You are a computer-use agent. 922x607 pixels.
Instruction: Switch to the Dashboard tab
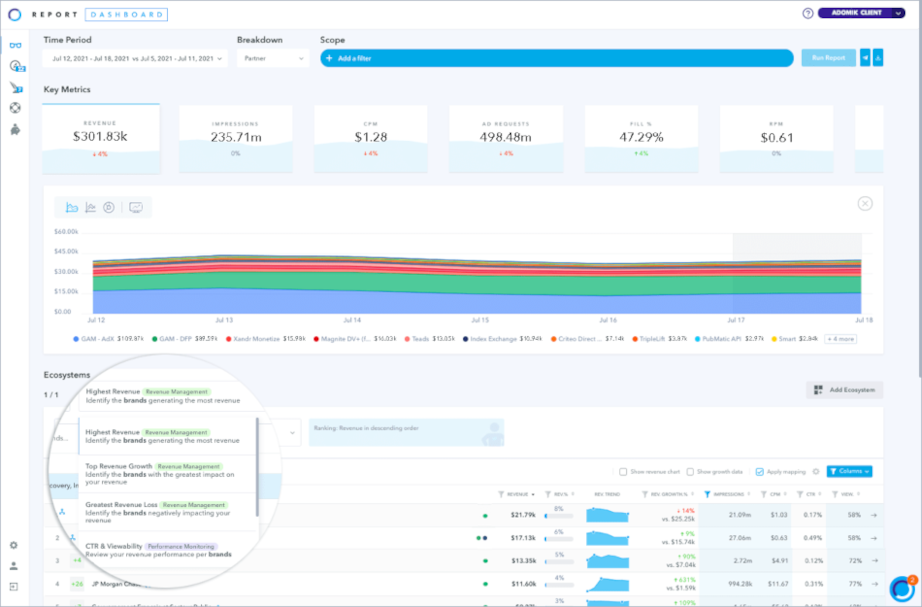pos(126,15)
